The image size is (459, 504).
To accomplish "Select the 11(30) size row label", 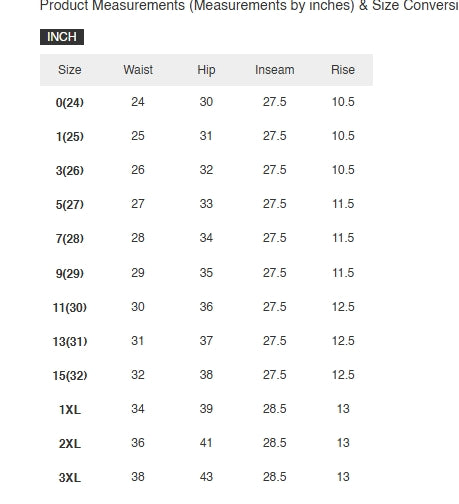I will (70, 307).
